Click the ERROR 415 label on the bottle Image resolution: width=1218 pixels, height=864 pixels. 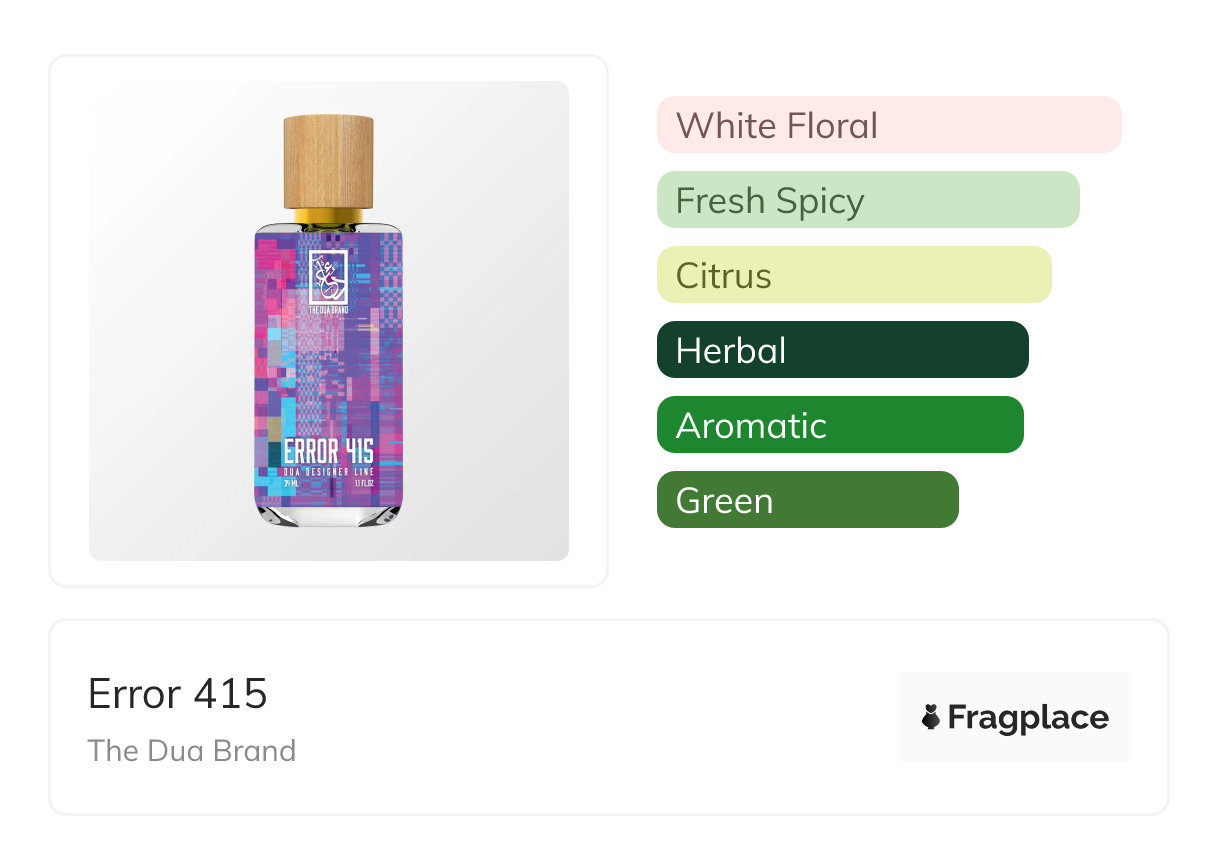click(x=328, y=451)
